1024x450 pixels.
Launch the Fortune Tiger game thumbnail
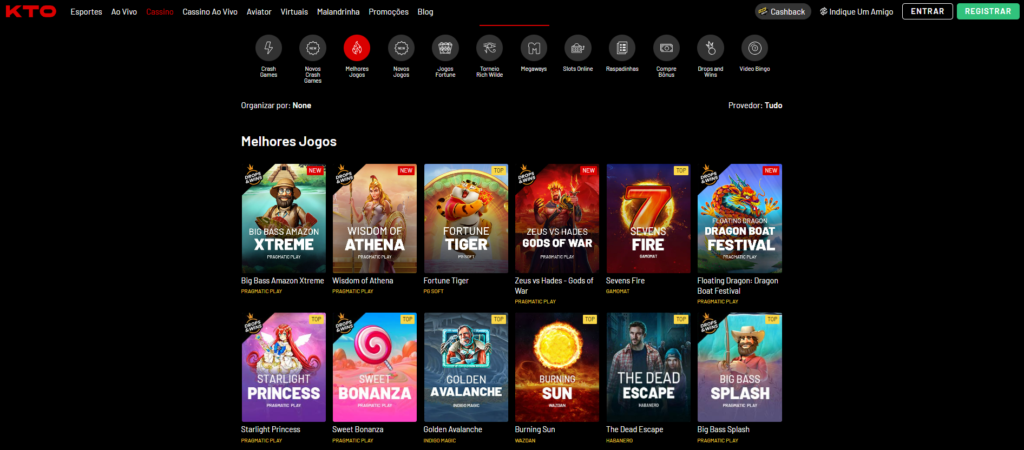(x=466, y=218)
